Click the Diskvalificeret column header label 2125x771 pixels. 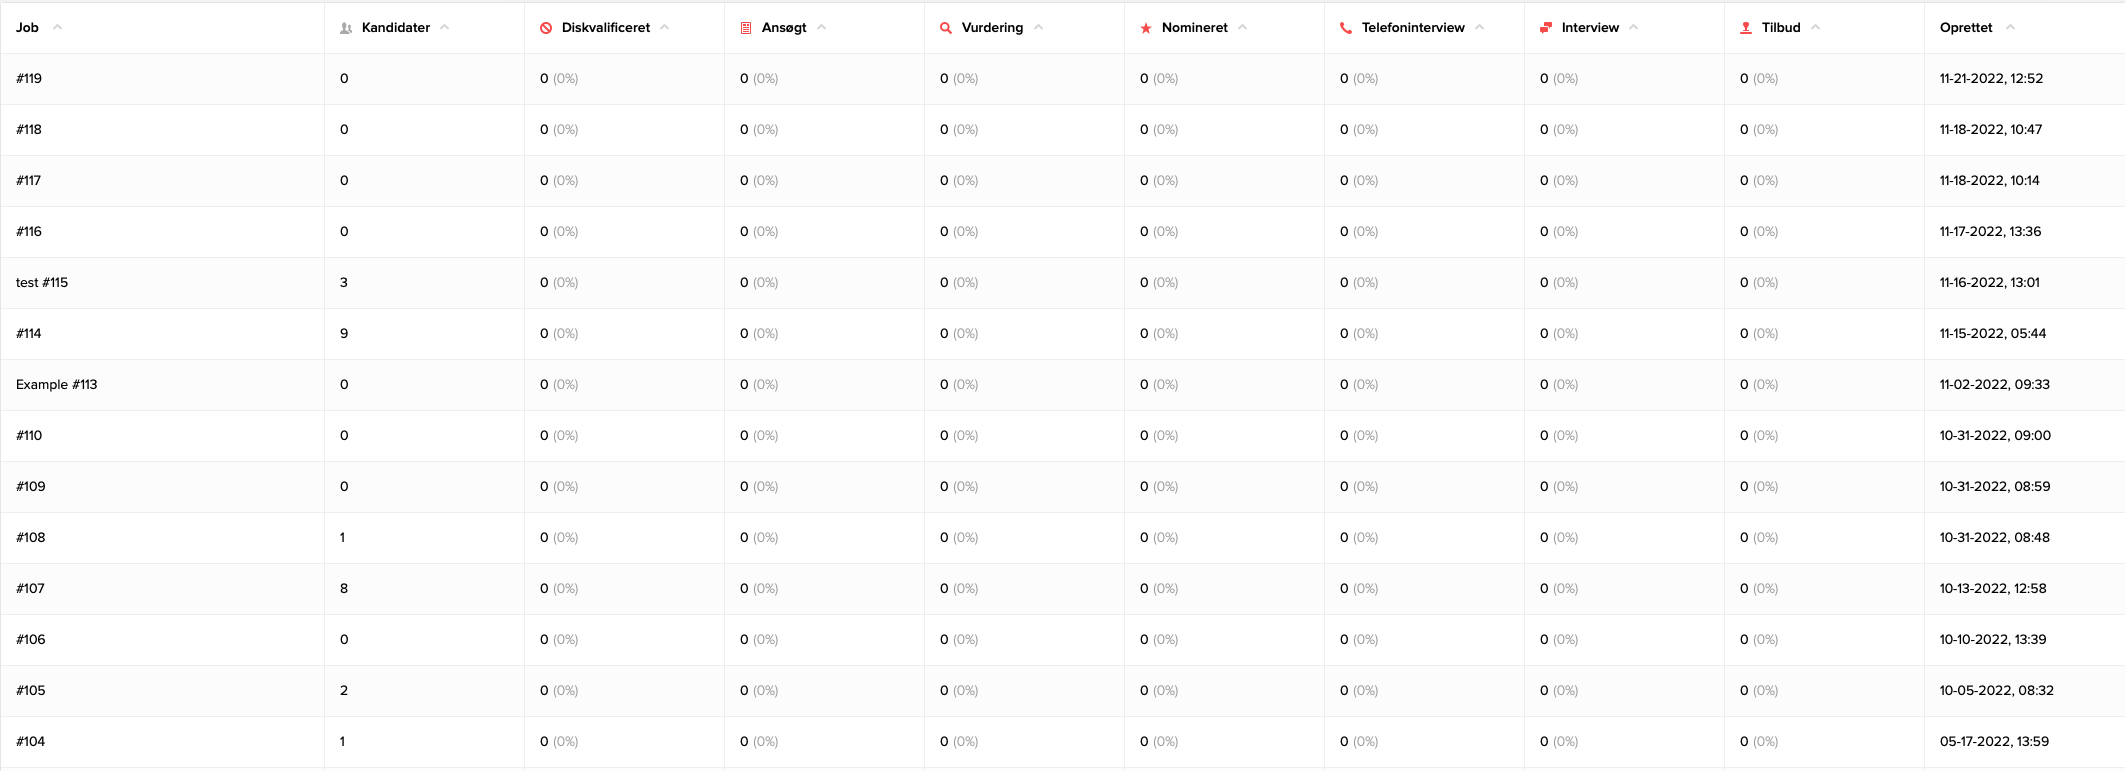(606, 28)
